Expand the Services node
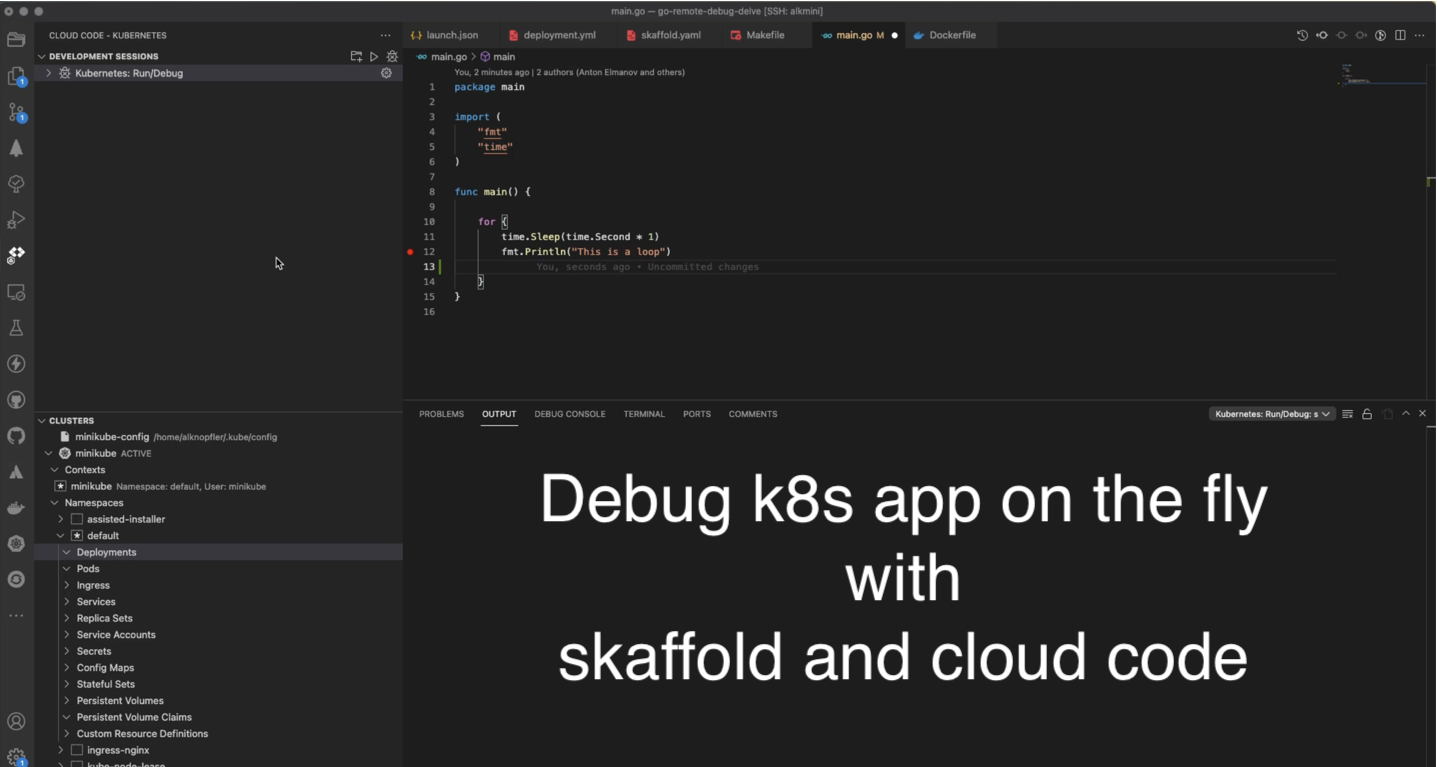The width and height of the screenshot is (1437, 767). [67, 602]
